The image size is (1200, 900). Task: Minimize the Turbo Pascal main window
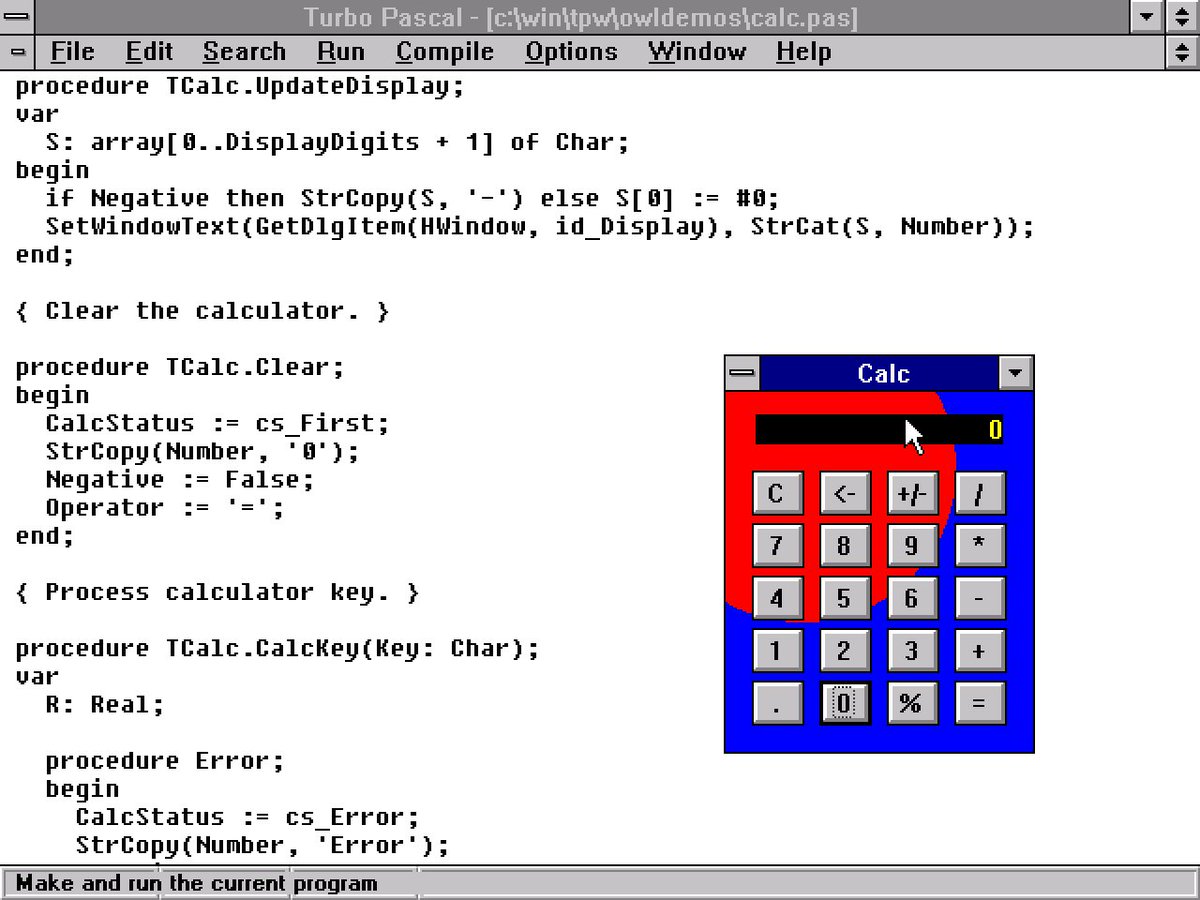click(x=1147, y=17)
